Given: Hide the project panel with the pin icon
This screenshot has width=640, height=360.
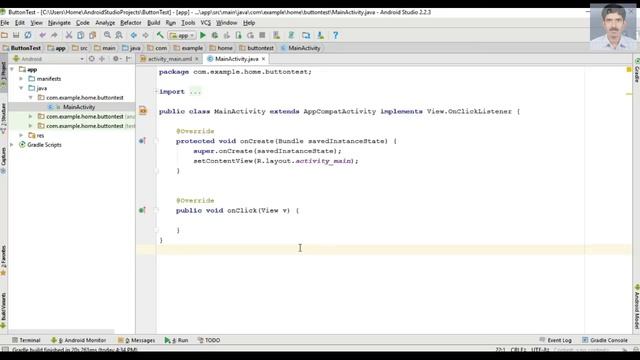Looking at the screenshot, I should coord(129,59).
